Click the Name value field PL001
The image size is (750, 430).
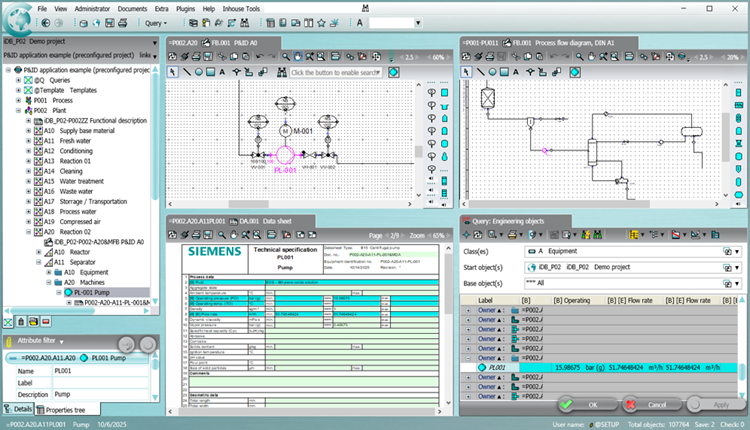pos(100,371)
